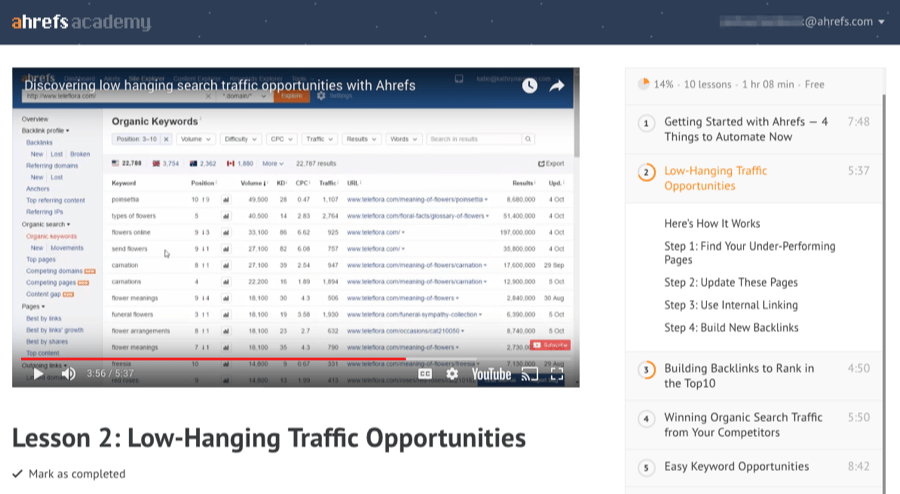Seek on the red video progress bar
This screenshot has height=494, width=900.
coord(296,359)
